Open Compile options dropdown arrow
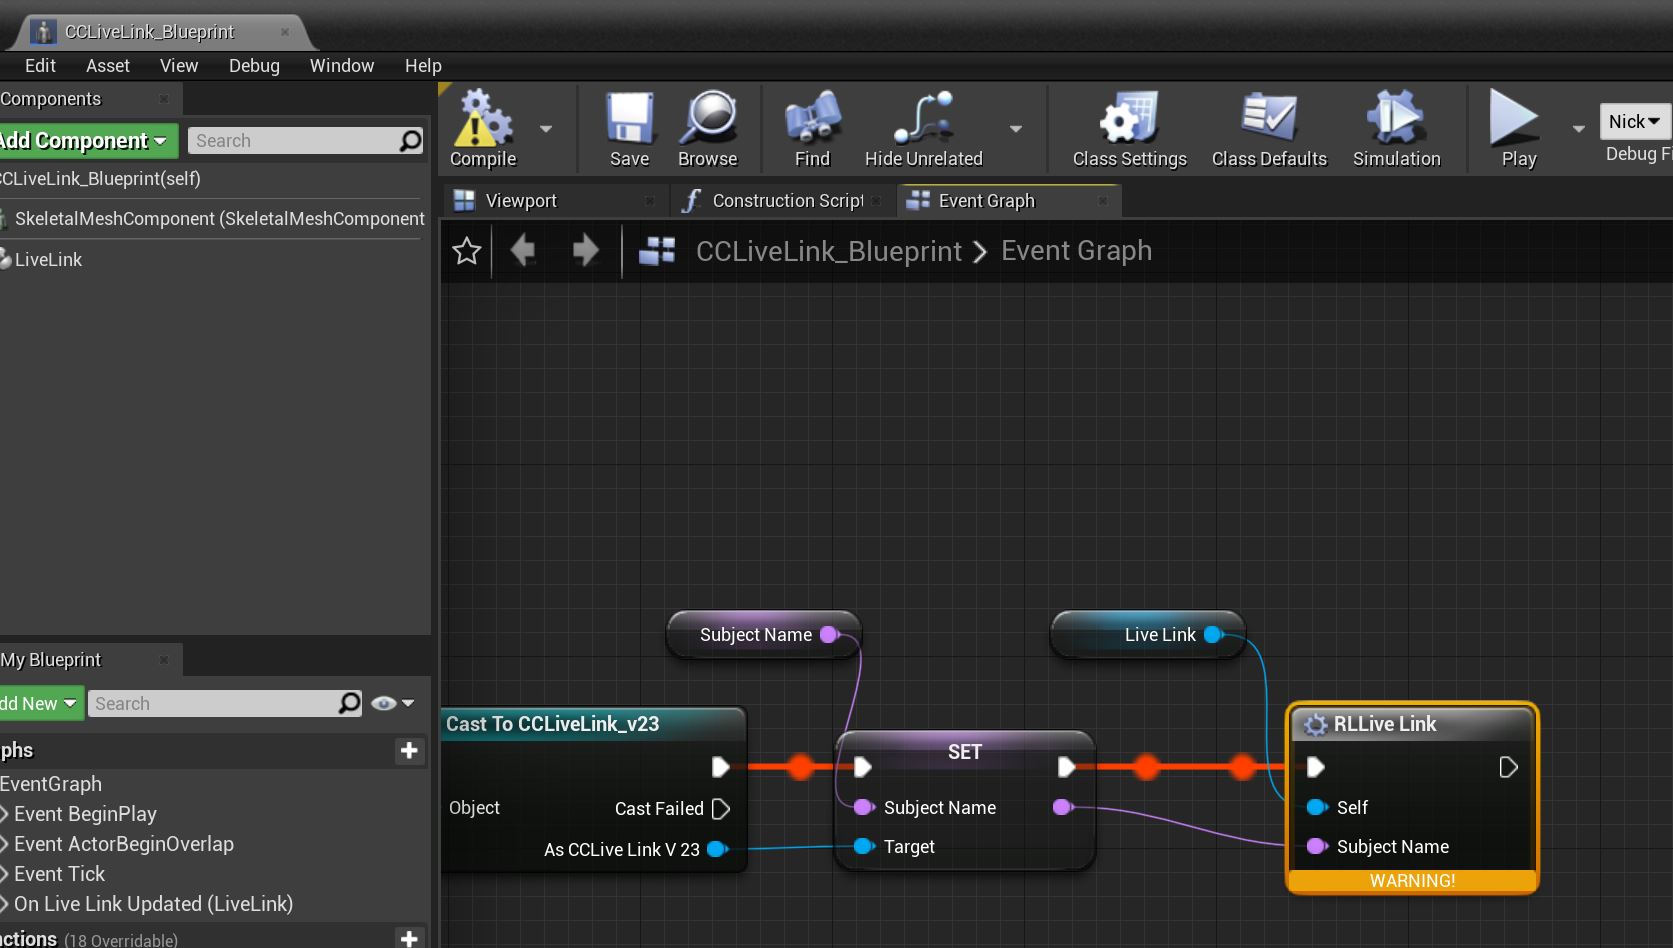 click(x=546, y=129)
